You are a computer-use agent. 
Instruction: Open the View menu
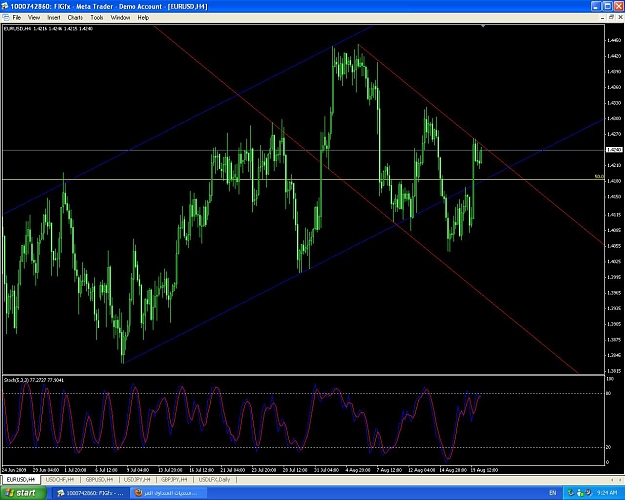click(34, 18)
